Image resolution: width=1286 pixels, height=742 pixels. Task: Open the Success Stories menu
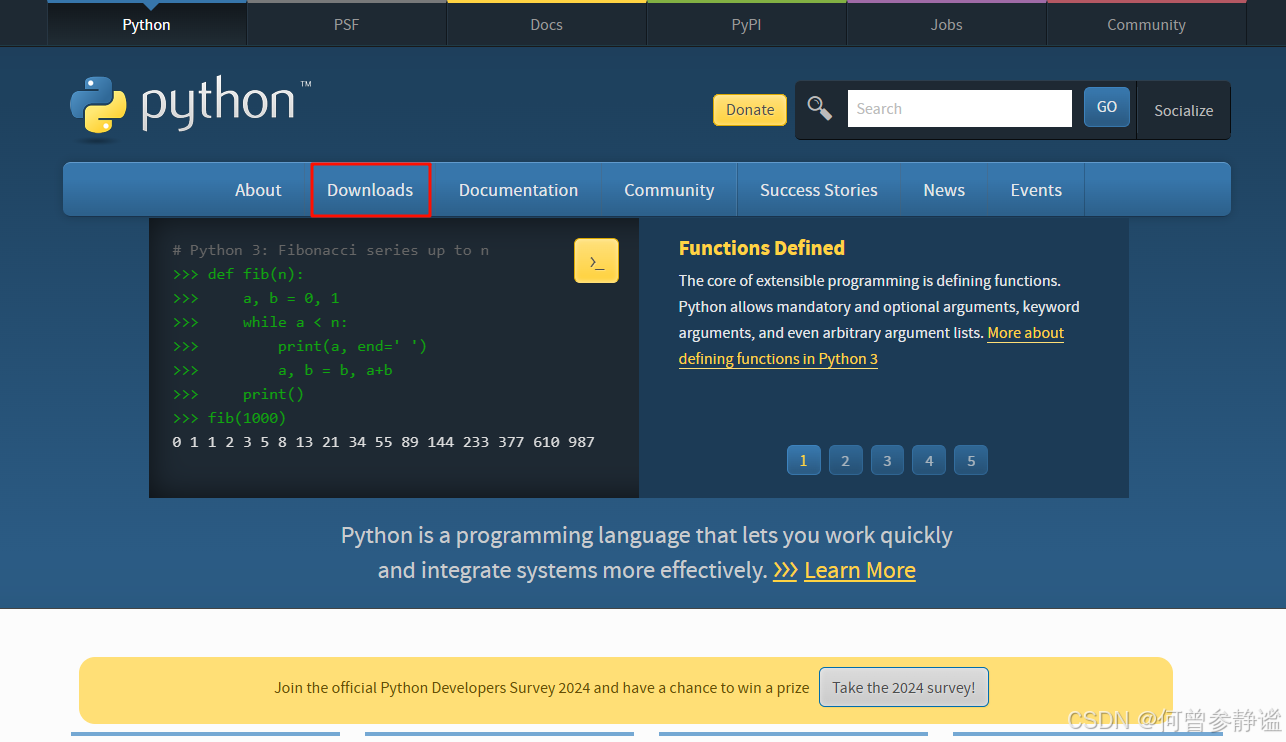click(x=819, y=190)
